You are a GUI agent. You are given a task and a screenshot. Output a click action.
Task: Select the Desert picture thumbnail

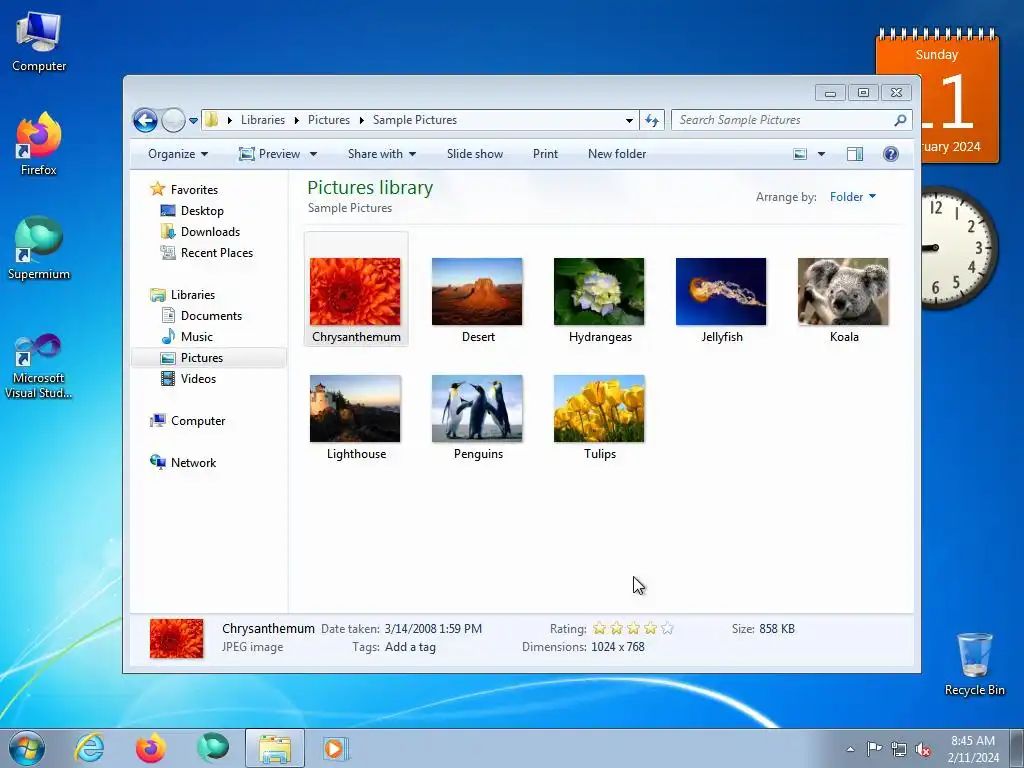point(477,291)
